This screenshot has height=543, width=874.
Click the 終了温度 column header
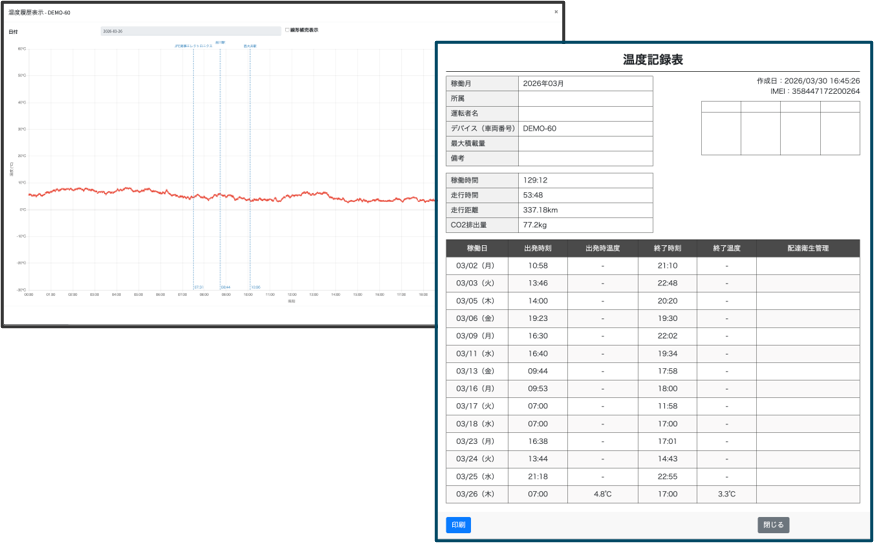click(726, 249)
